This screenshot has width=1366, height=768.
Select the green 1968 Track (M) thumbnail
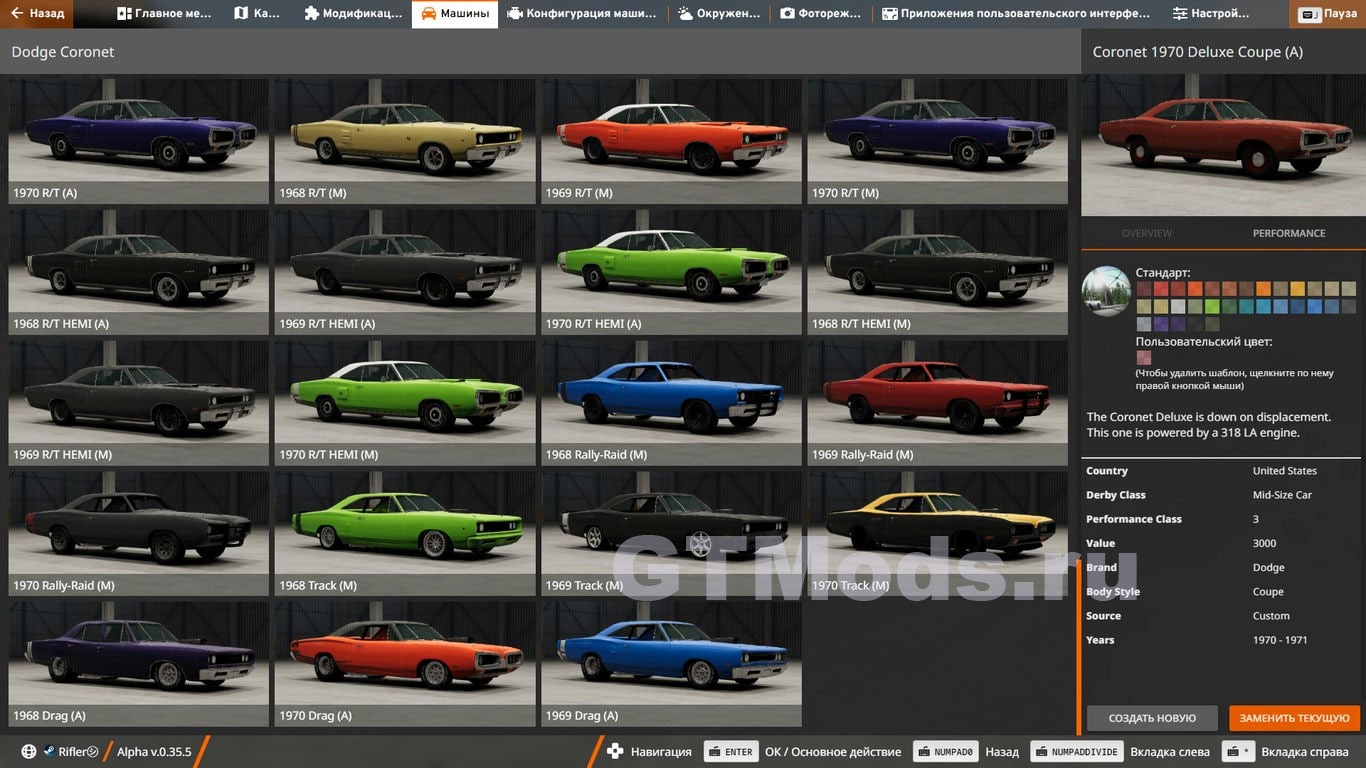point(405,534)
